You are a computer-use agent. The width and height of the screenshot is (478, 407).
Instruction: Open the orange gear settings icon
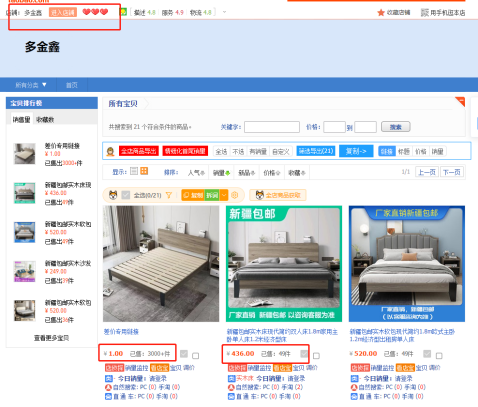point(235,195)
